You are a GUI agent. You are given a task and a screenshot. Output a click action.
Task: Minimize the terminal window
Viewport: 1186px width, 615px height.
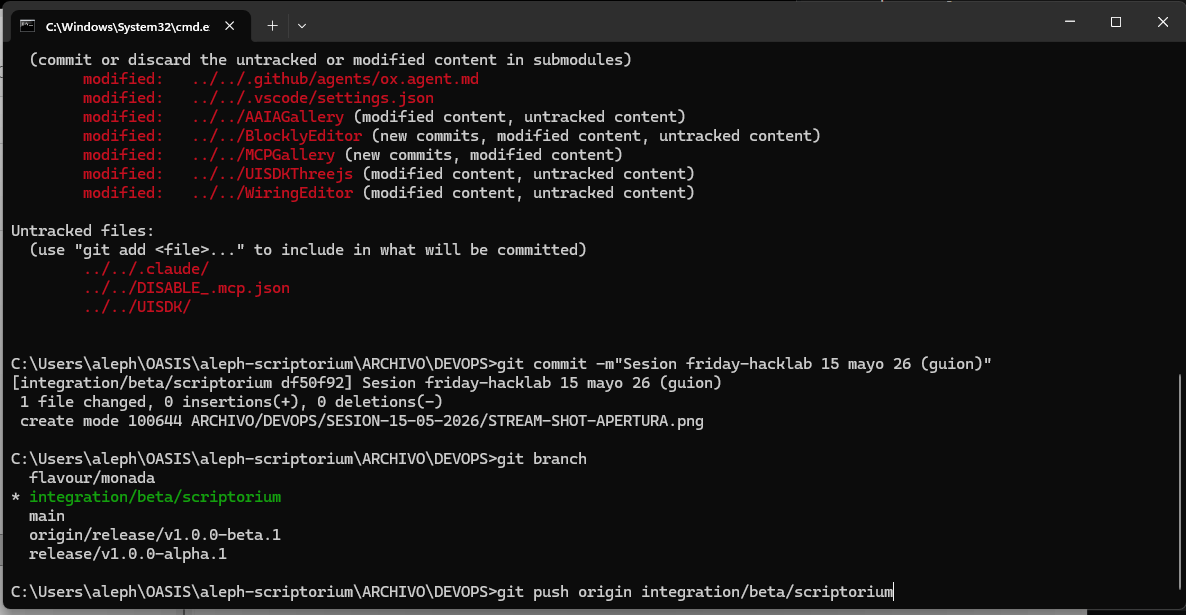(x=1070, y=22)
